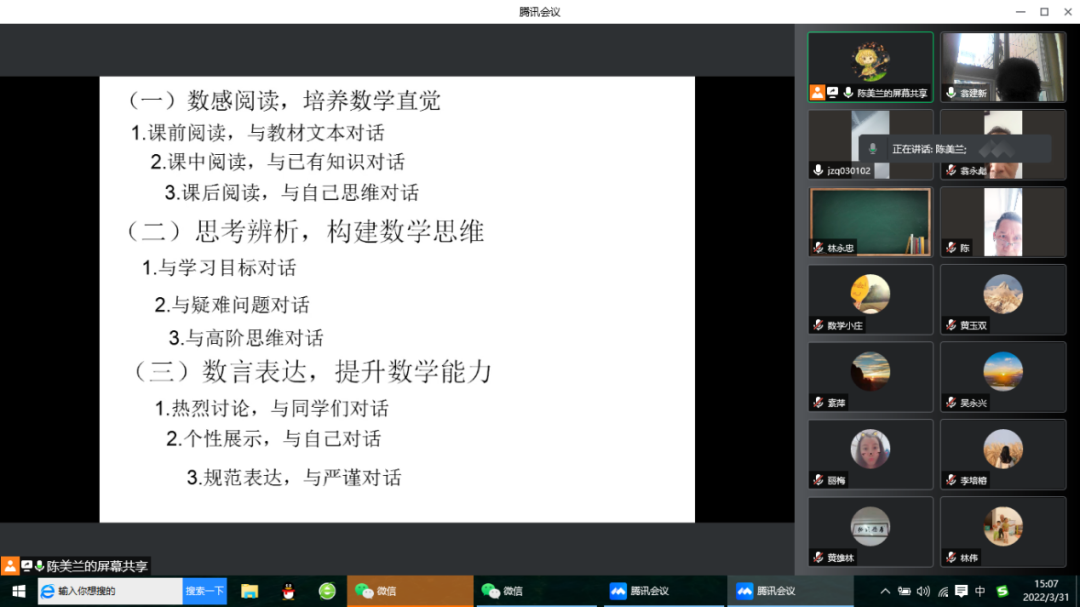Unmute 翁永起's microphone
The image size is (1080, 607).
(x=951, y=168)
